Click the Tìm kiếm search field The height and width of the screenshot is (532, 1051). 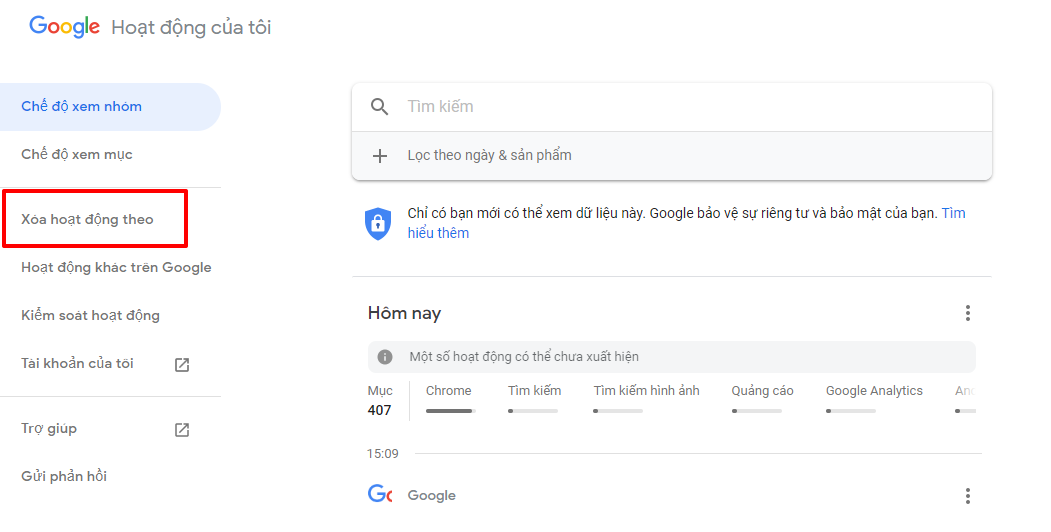(x=680, y=107)
